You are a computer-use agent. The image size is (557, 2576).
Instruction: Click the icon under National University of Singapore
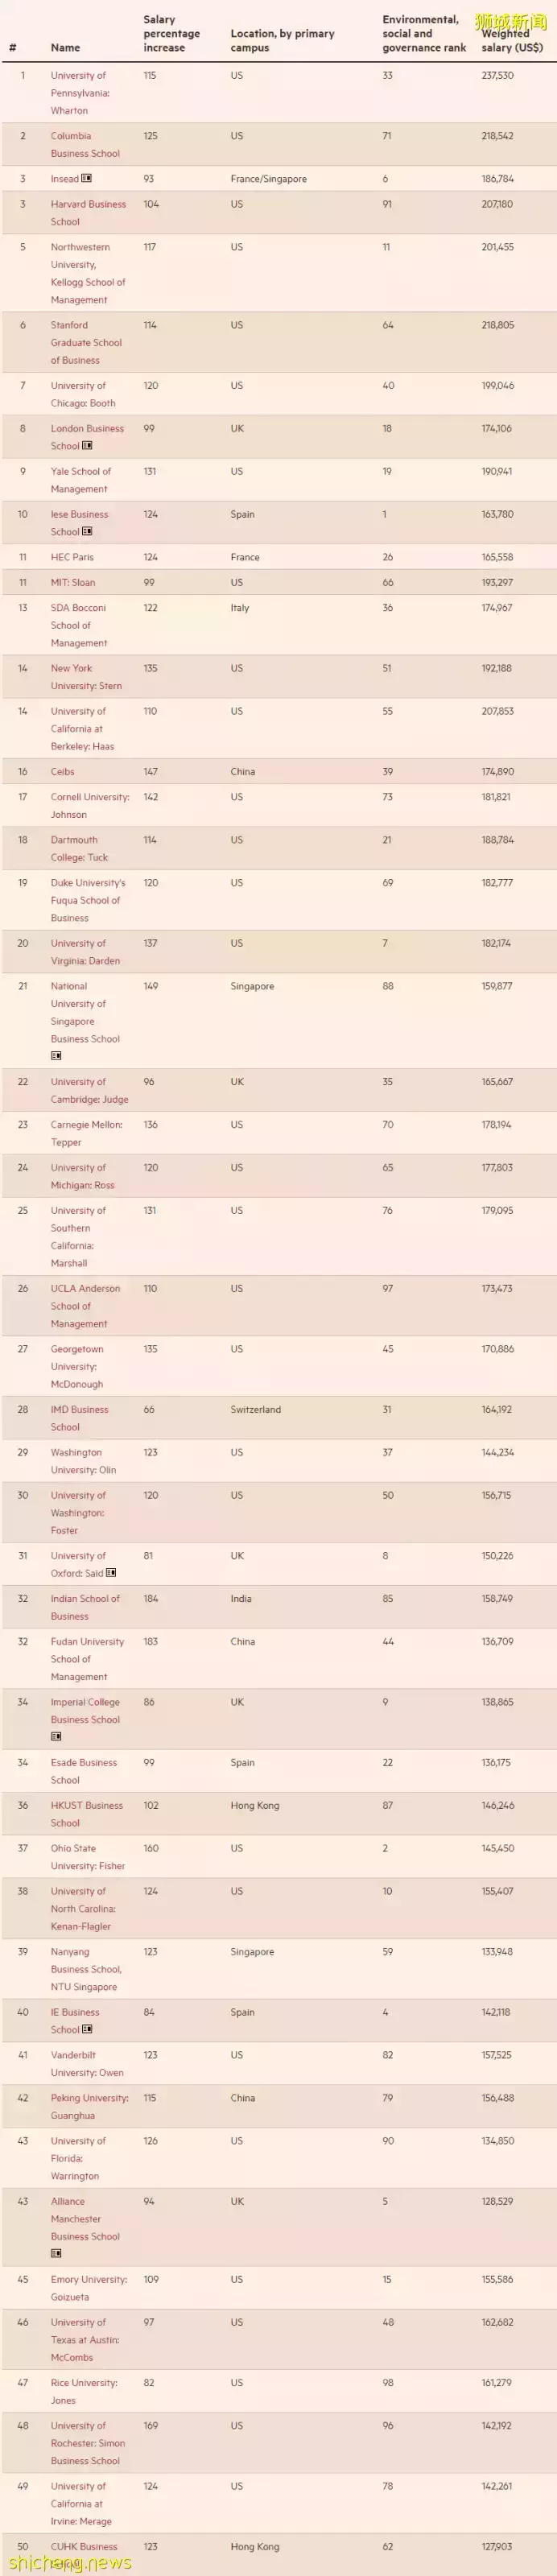56,1056
